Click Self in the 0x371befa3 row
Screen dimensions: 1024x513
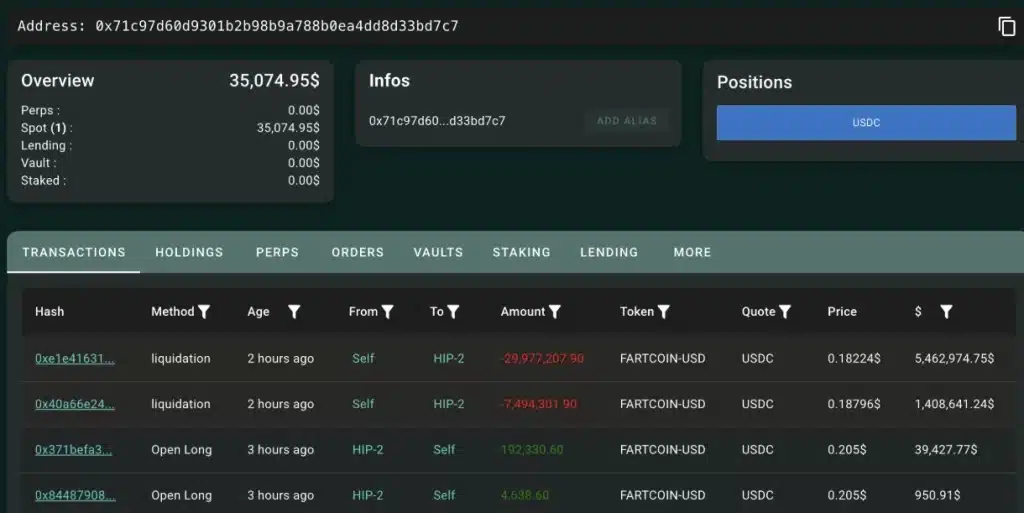(x=444, y=450)
